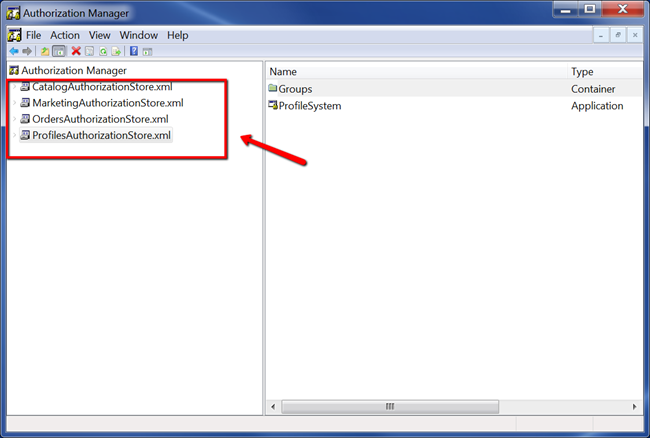Click the Authorization Manager root node icon
The image size is (650, 438).
click(14, 70)
